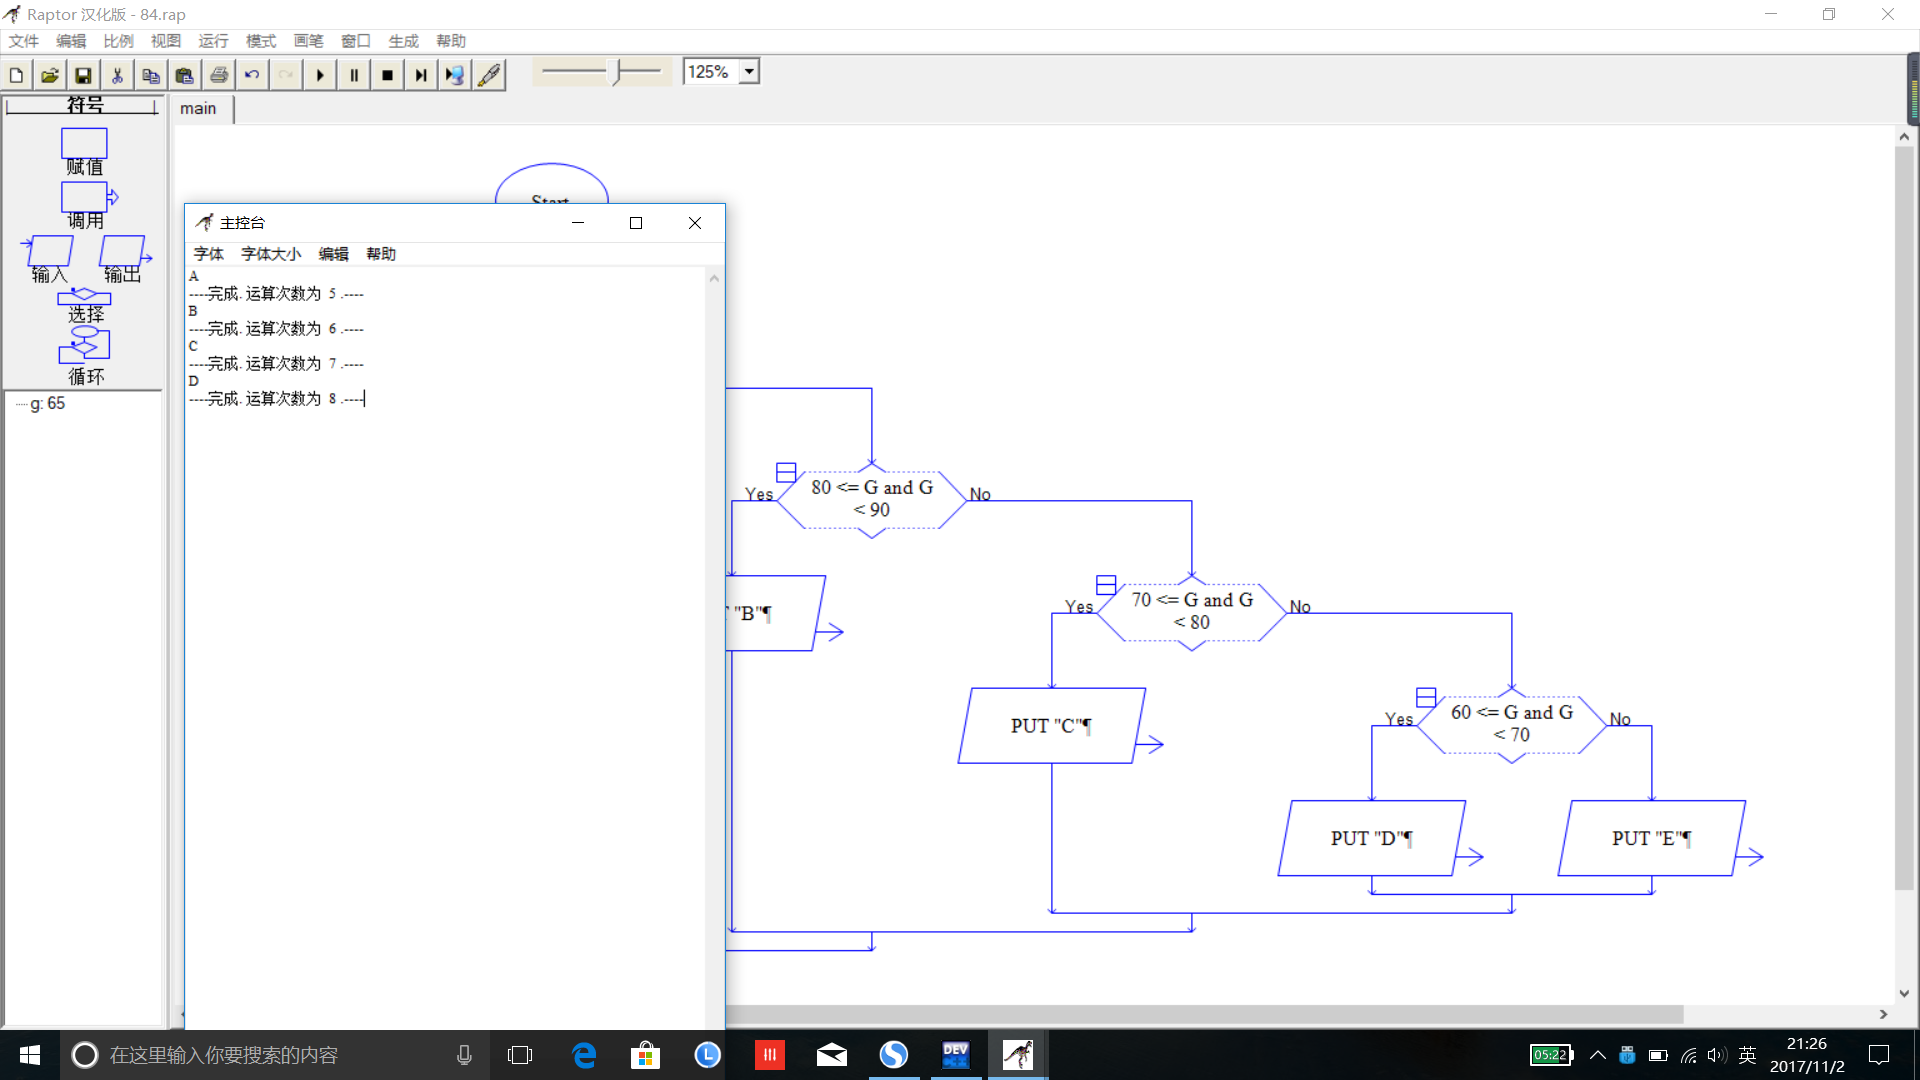
Task: Open the 生成 menu
Action: coord(403,41)
